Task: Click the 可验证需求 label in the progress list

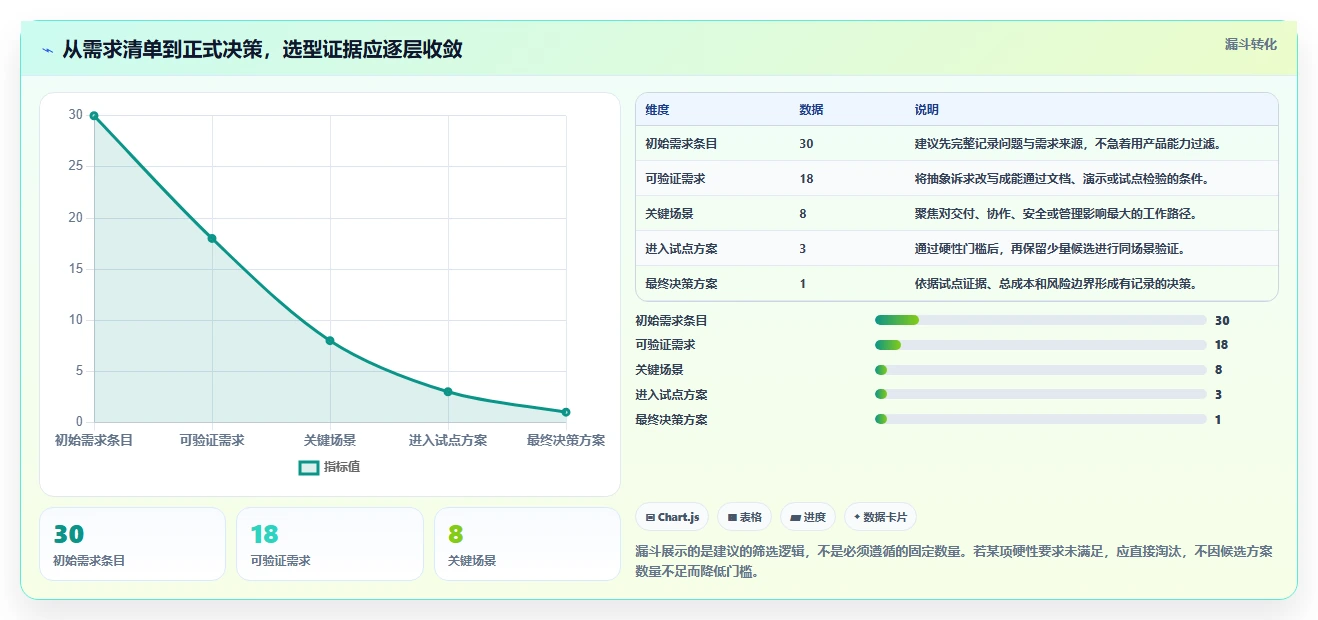Action: tap(665, 345)
